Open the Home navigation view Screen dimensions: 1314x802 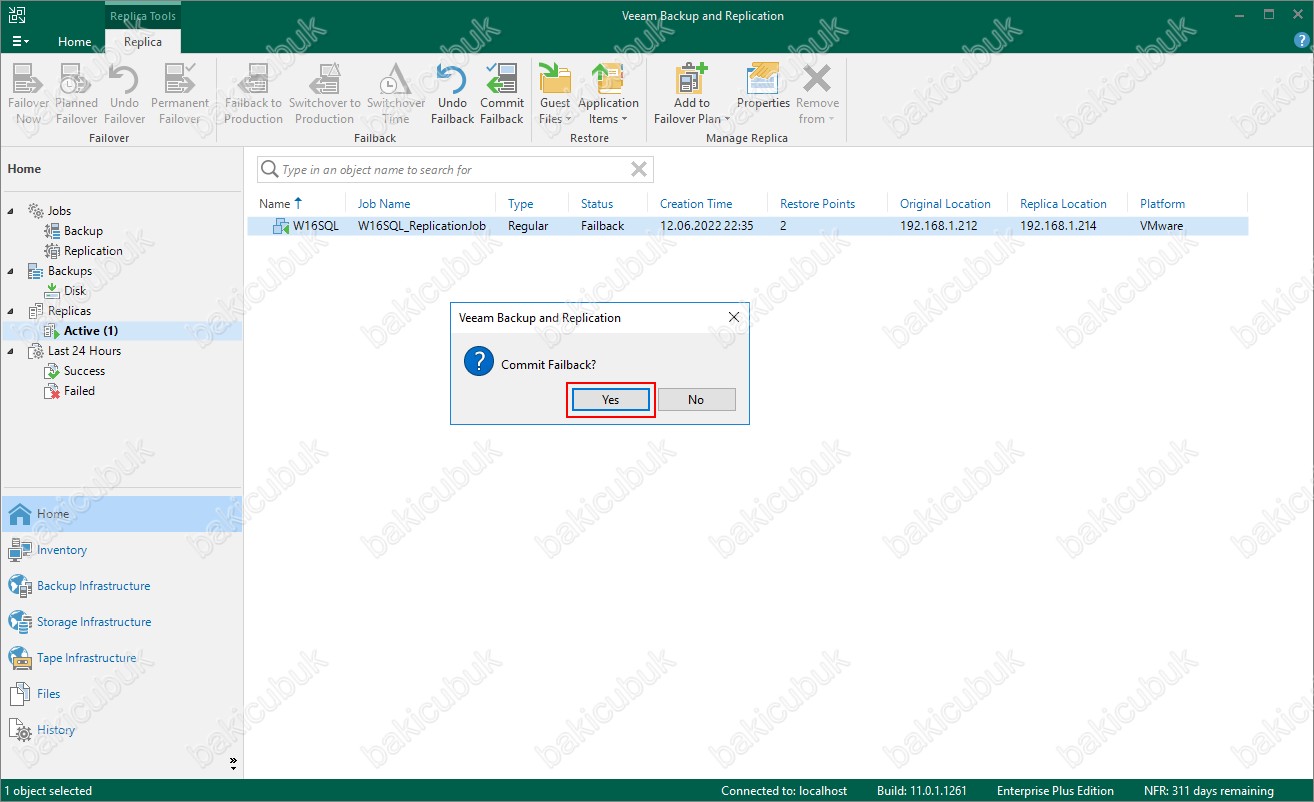(121, 514)
